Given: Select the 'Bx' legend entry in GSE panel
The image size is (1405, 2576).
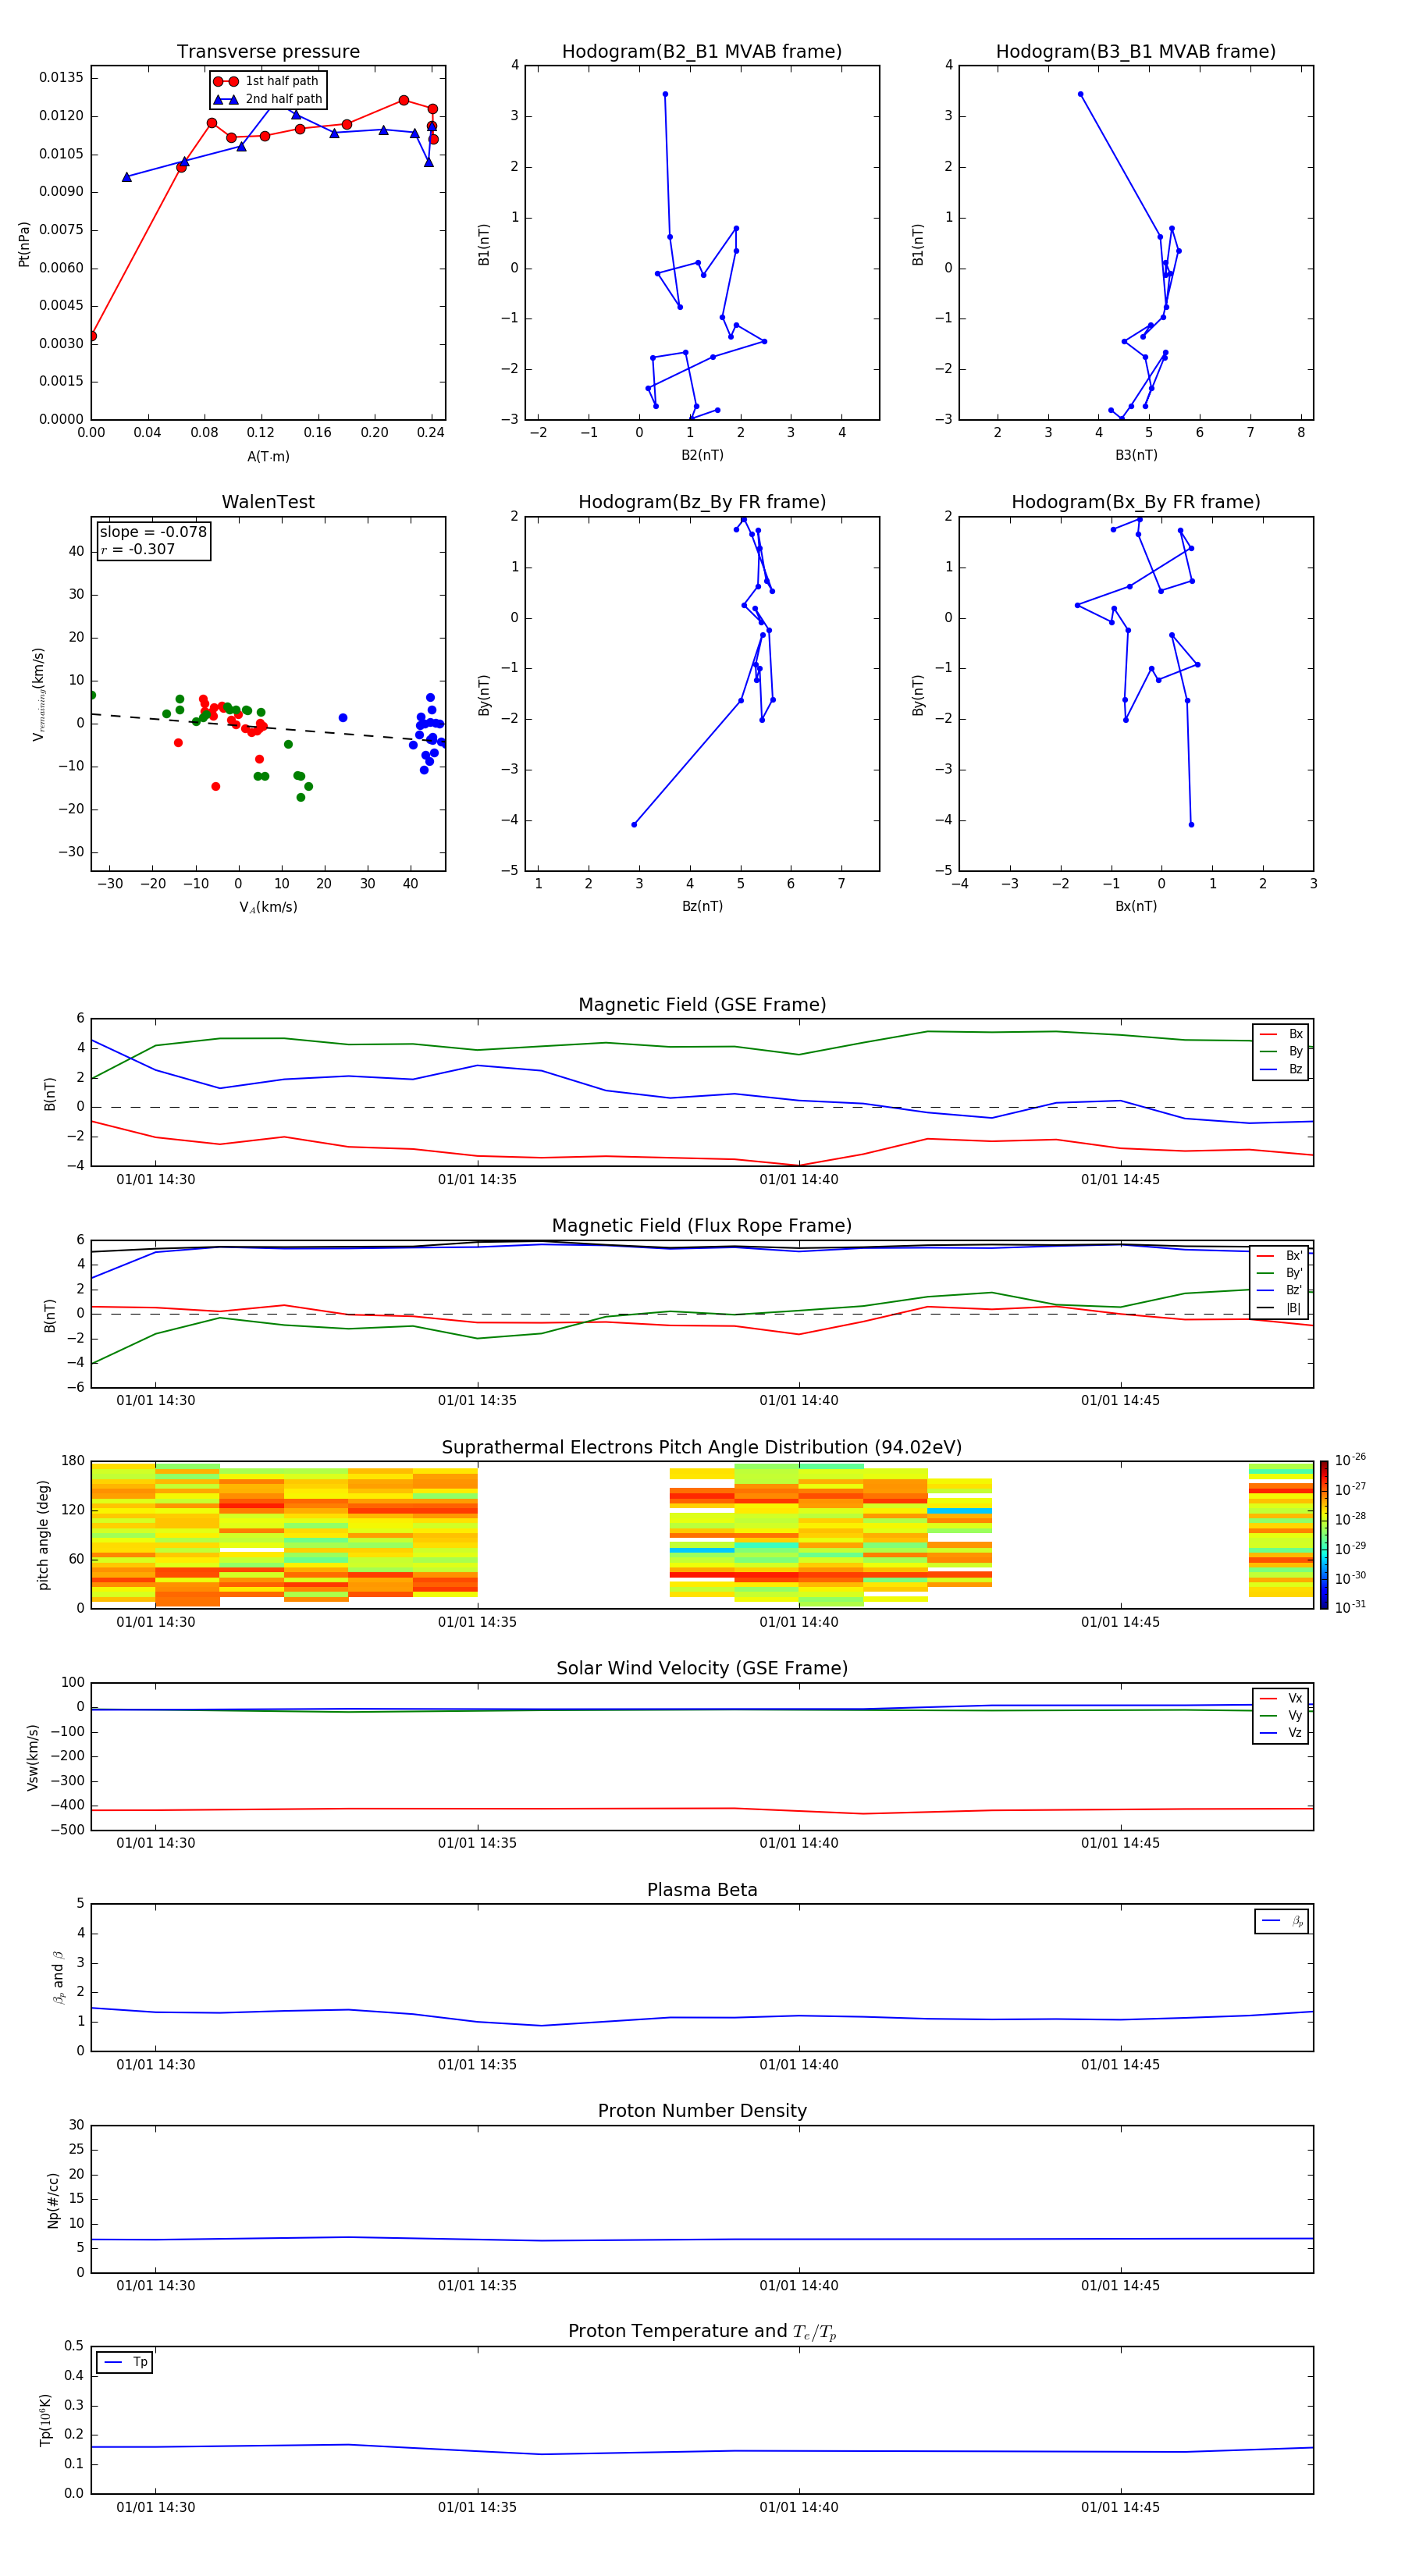Looking at the screenshot, I should [x=1281, y=1034].
